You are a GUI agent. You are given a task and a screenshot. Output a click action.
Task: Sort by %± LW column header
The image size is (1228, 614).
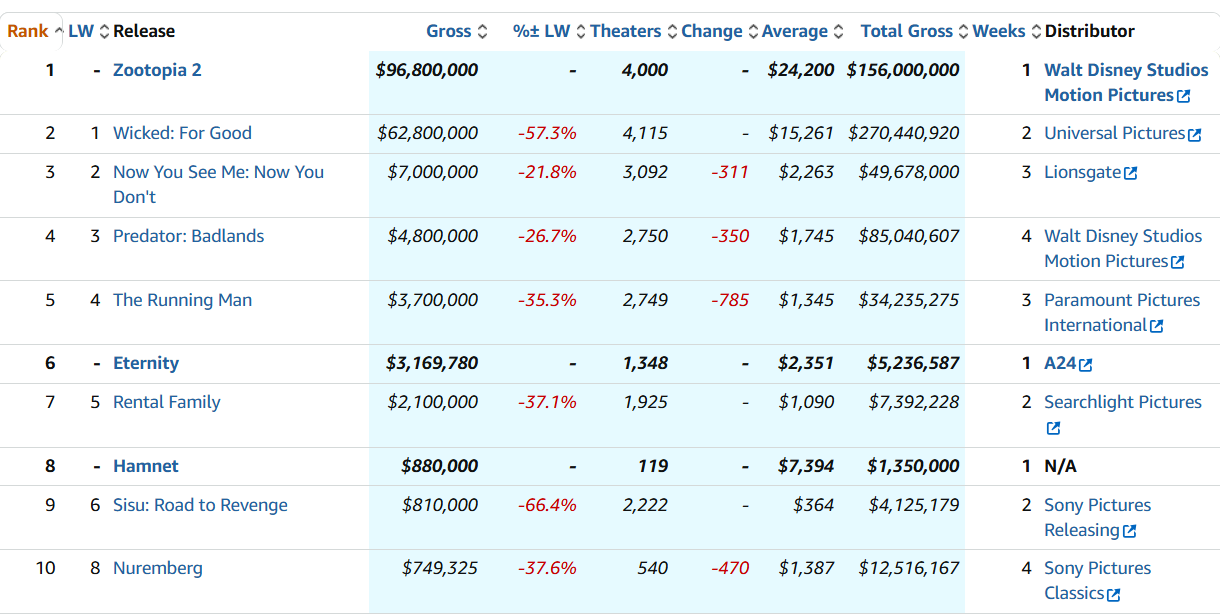[541, 31]
